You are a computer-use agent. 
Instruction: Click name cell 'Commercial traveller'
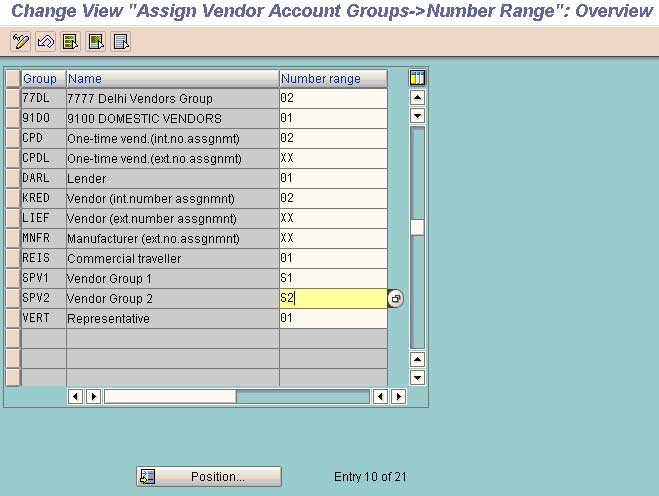172,259
